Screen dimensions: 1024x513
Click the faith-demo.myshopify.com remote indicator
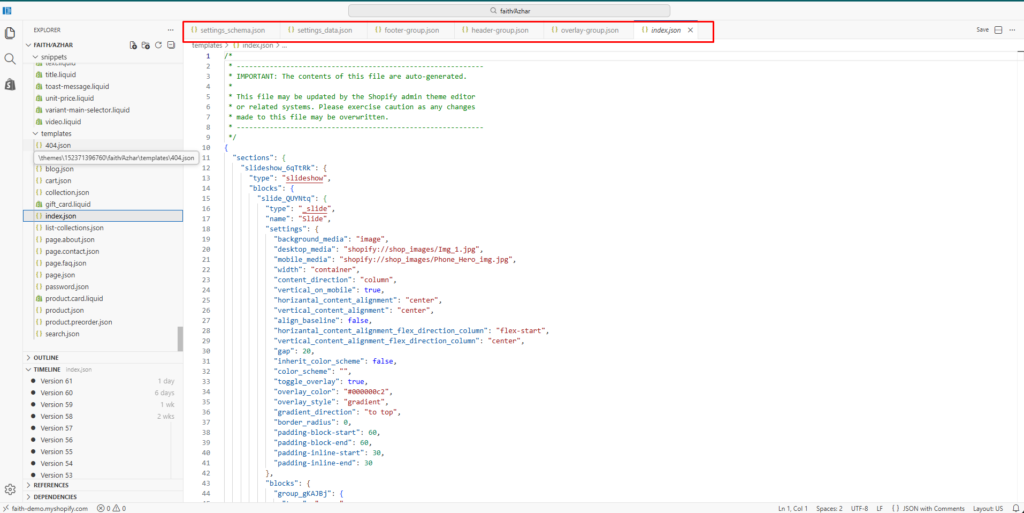(45, 508)
